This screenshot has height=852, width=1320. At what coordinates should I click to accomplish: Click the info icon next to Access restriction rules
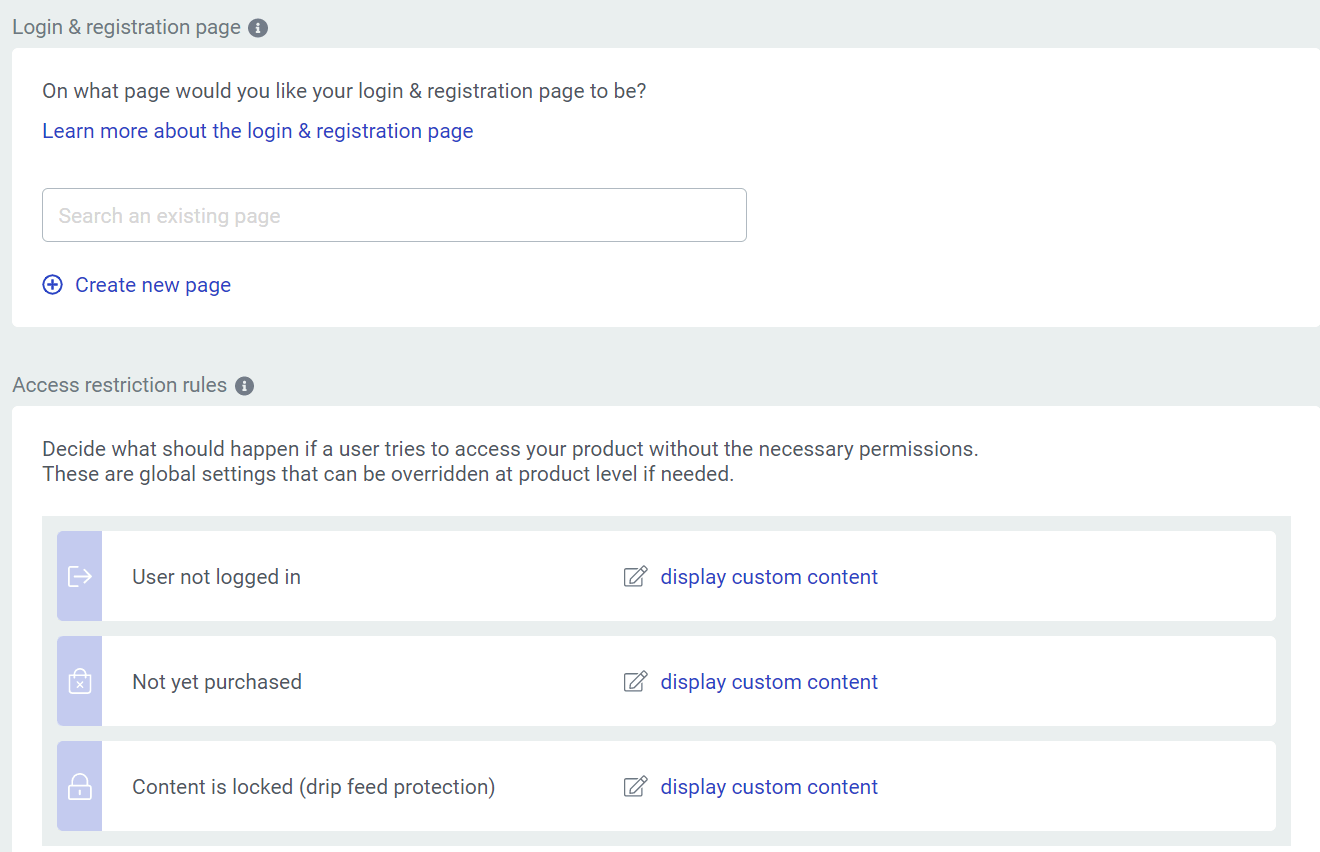pyautogui.click(x=244, y=386)
